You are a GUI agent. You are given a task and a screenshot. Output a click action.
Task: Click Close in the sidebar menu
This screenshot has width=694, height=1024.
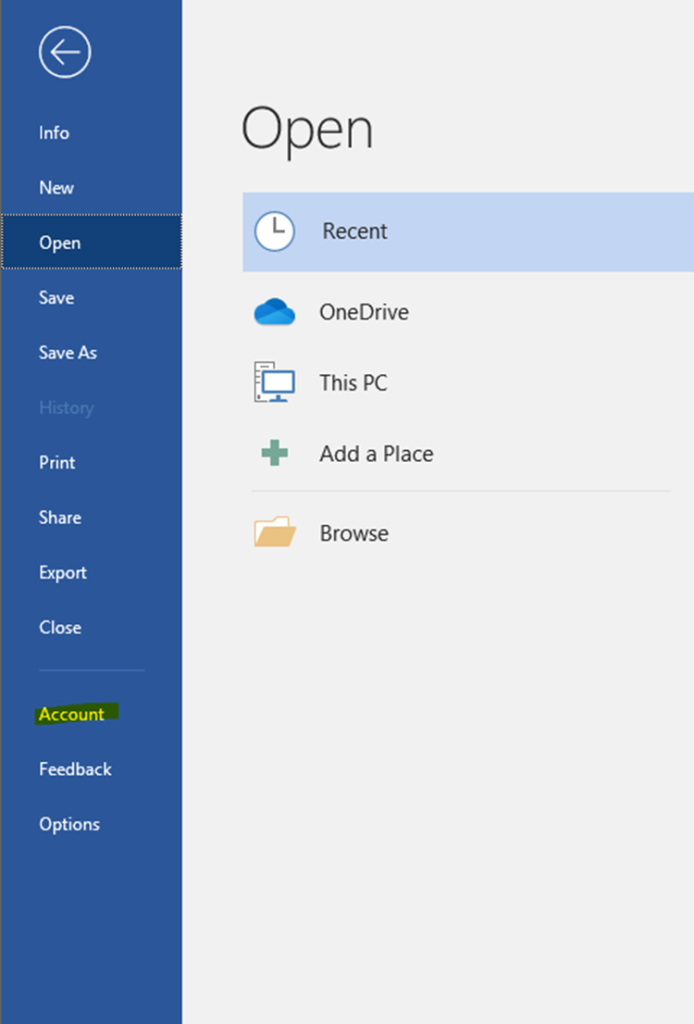[60, 628]
